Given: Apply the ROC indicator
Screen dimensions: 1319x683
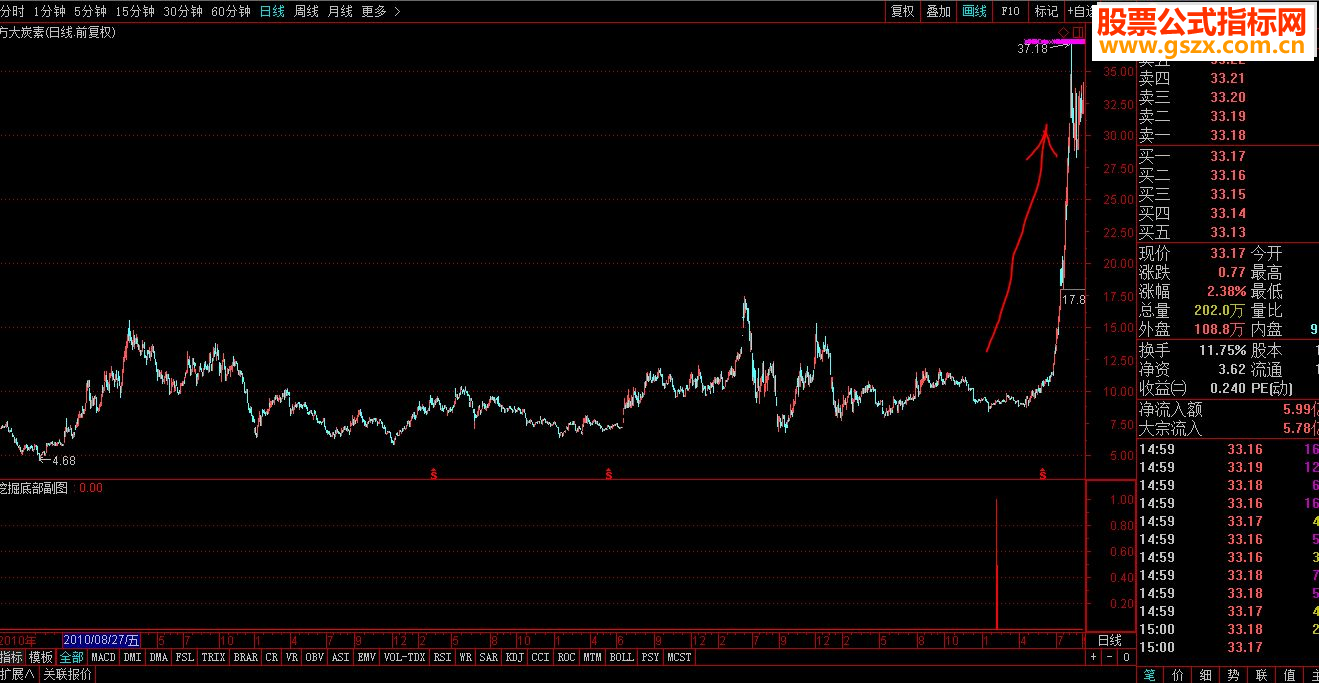Looking at the screenshot, I should (x=566, y=657).
